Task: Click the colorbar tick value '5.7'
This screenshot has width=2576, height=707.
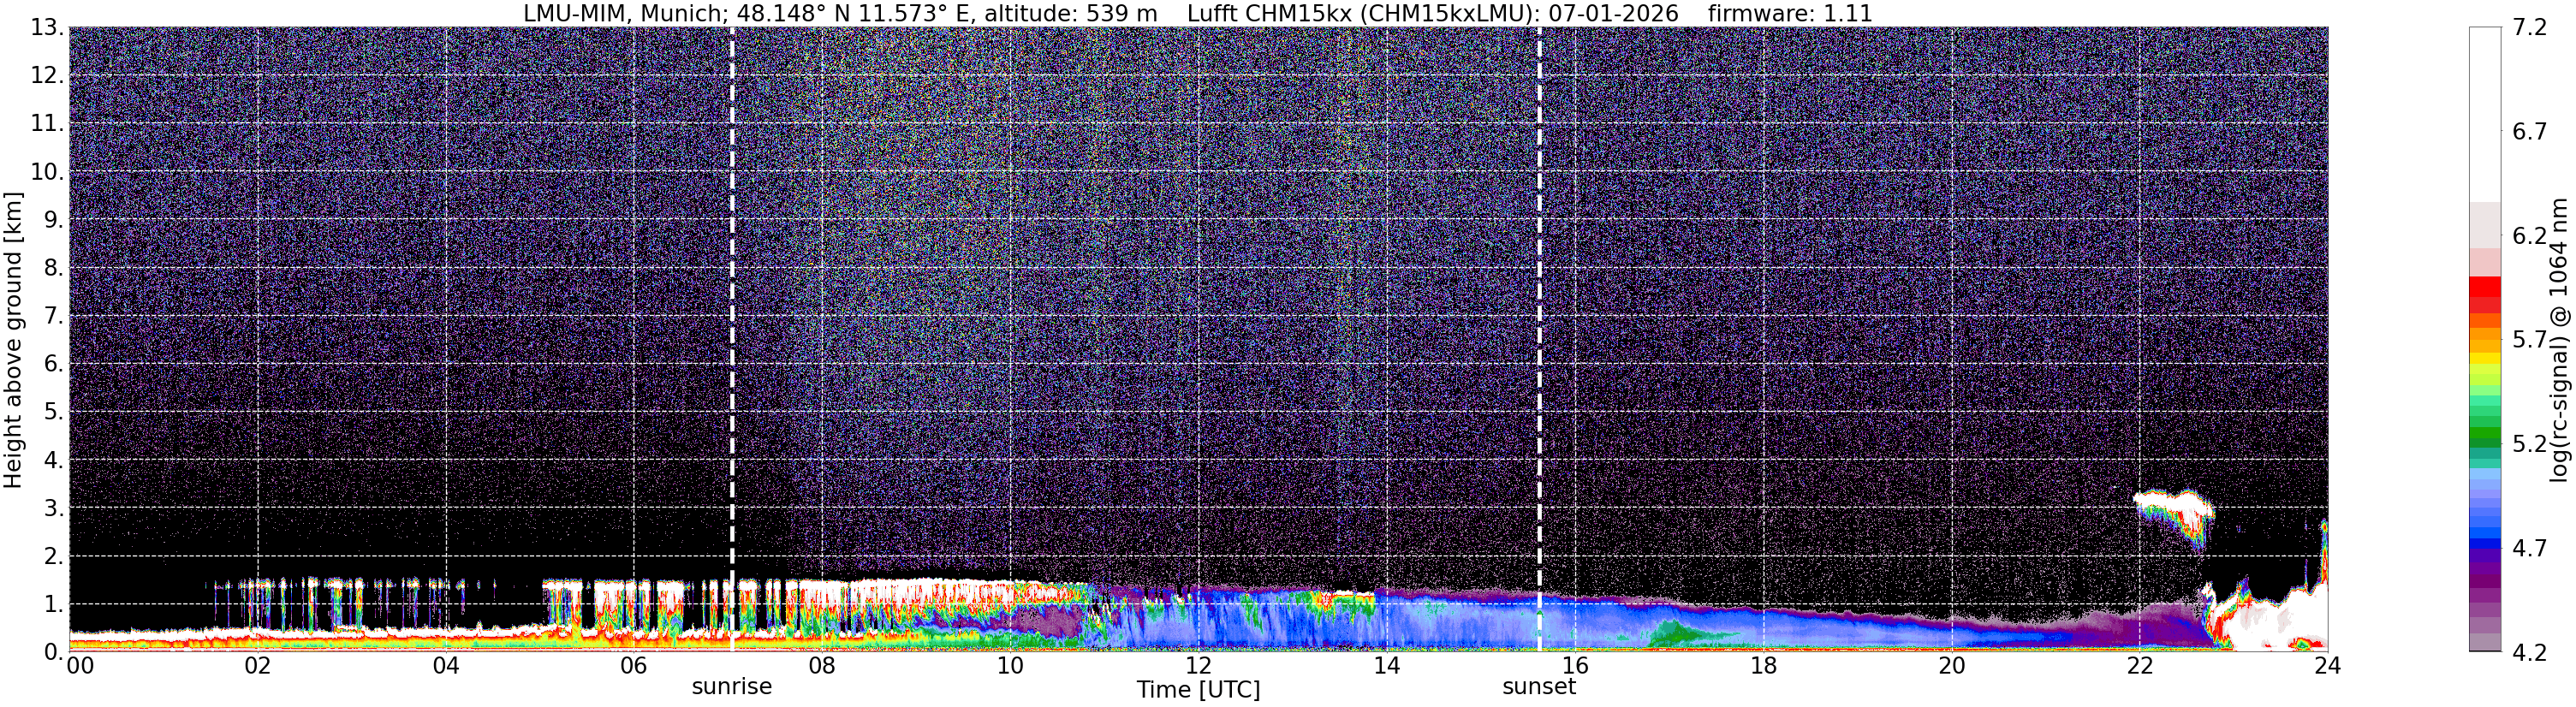Action: pyautogui.click(x=2530, y=339)
